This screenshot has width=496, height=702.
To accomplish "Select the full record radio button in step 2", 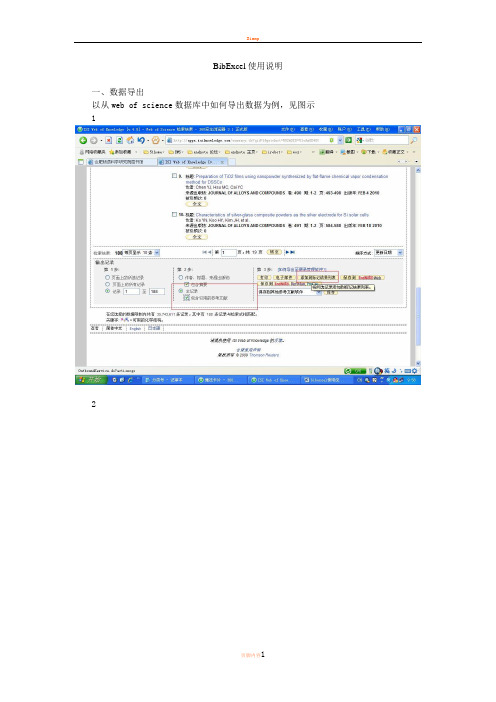I will click(181, 291).
